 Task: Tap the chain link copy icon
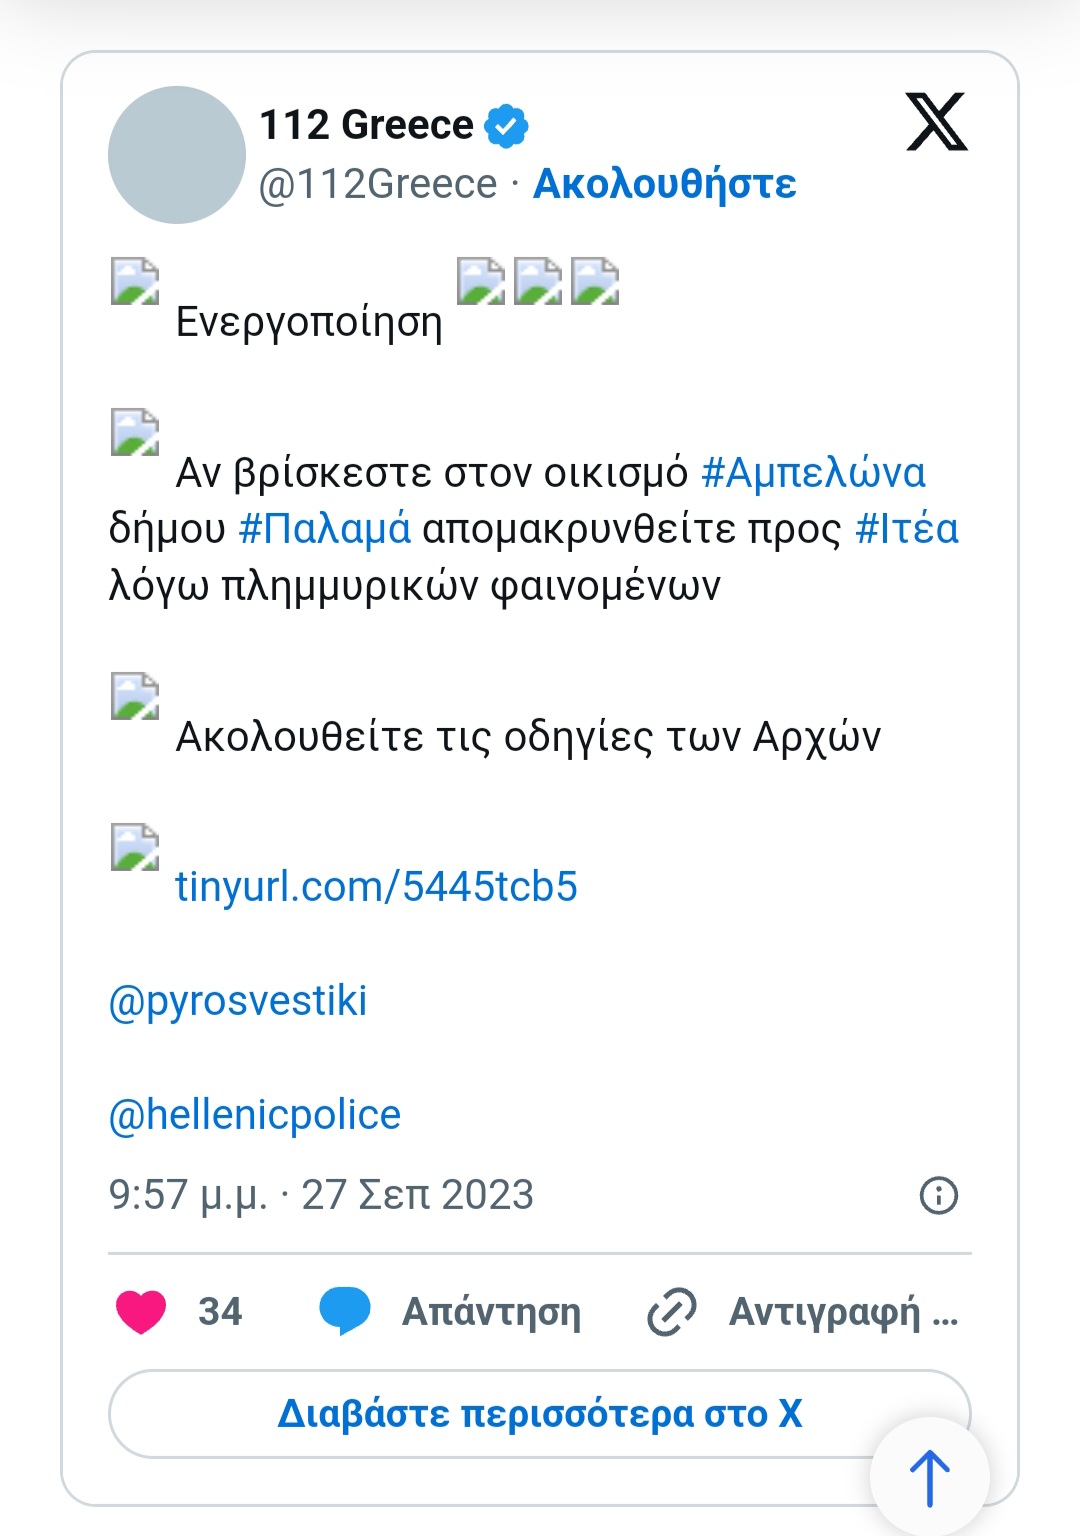672,1312
